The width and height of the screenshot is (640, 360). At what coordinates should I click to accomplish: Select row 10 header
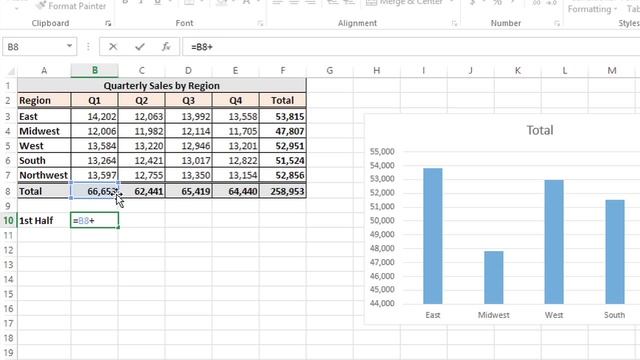coord(8,220)
